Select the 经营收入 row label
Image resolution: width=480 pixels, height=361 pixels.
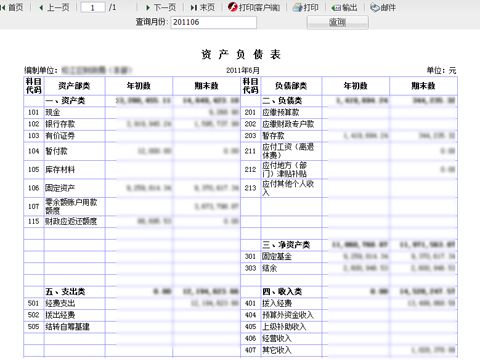[x=277, y=338]
